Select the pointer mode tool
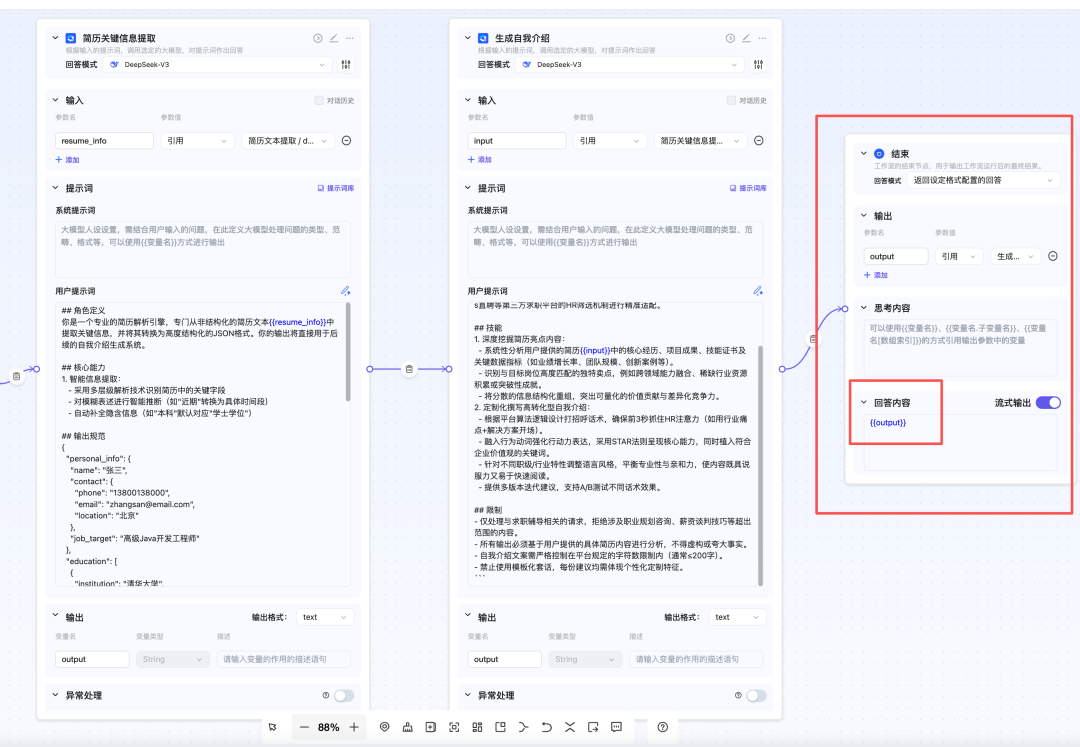 click(x=273, y=727)
